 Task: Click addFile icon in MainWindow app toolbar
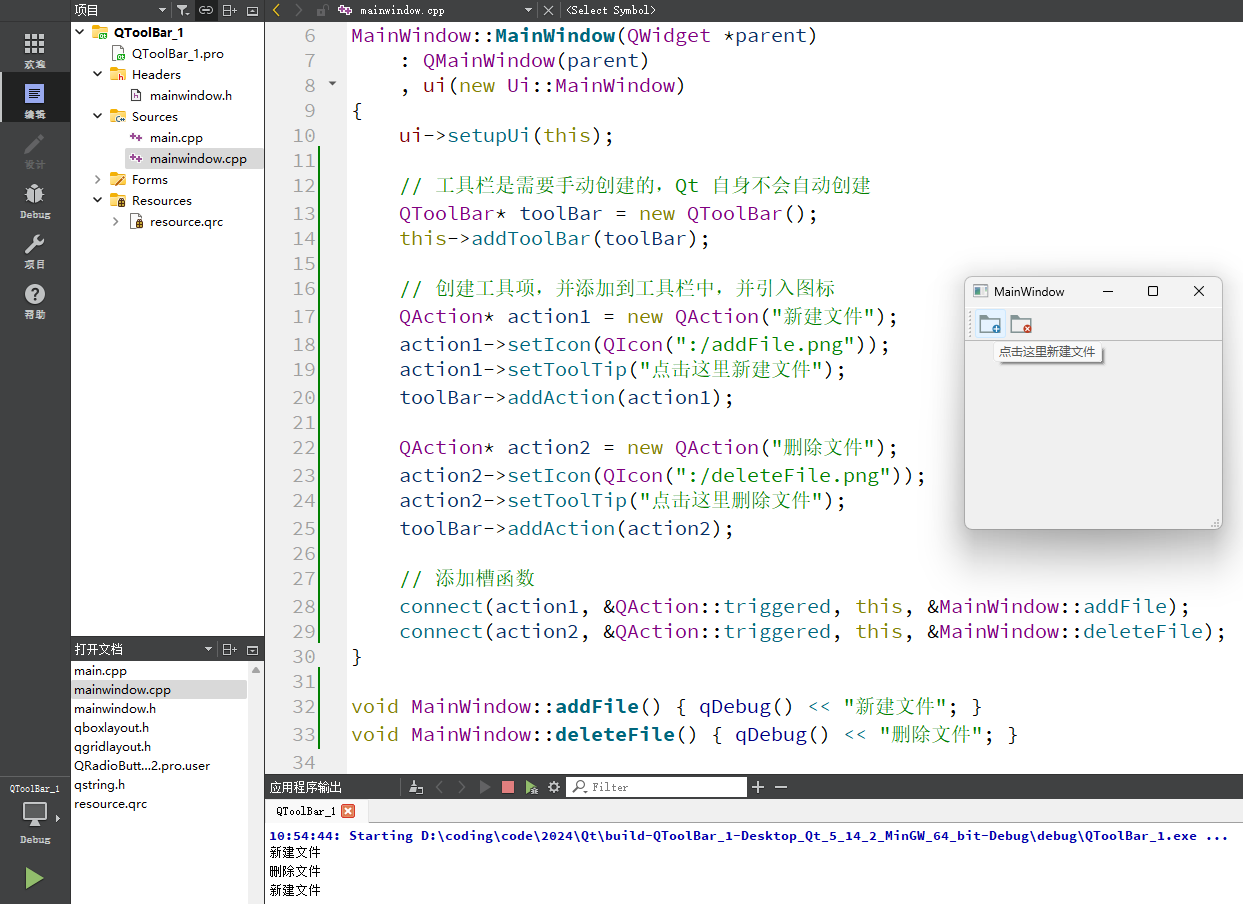tap(990, 324)
